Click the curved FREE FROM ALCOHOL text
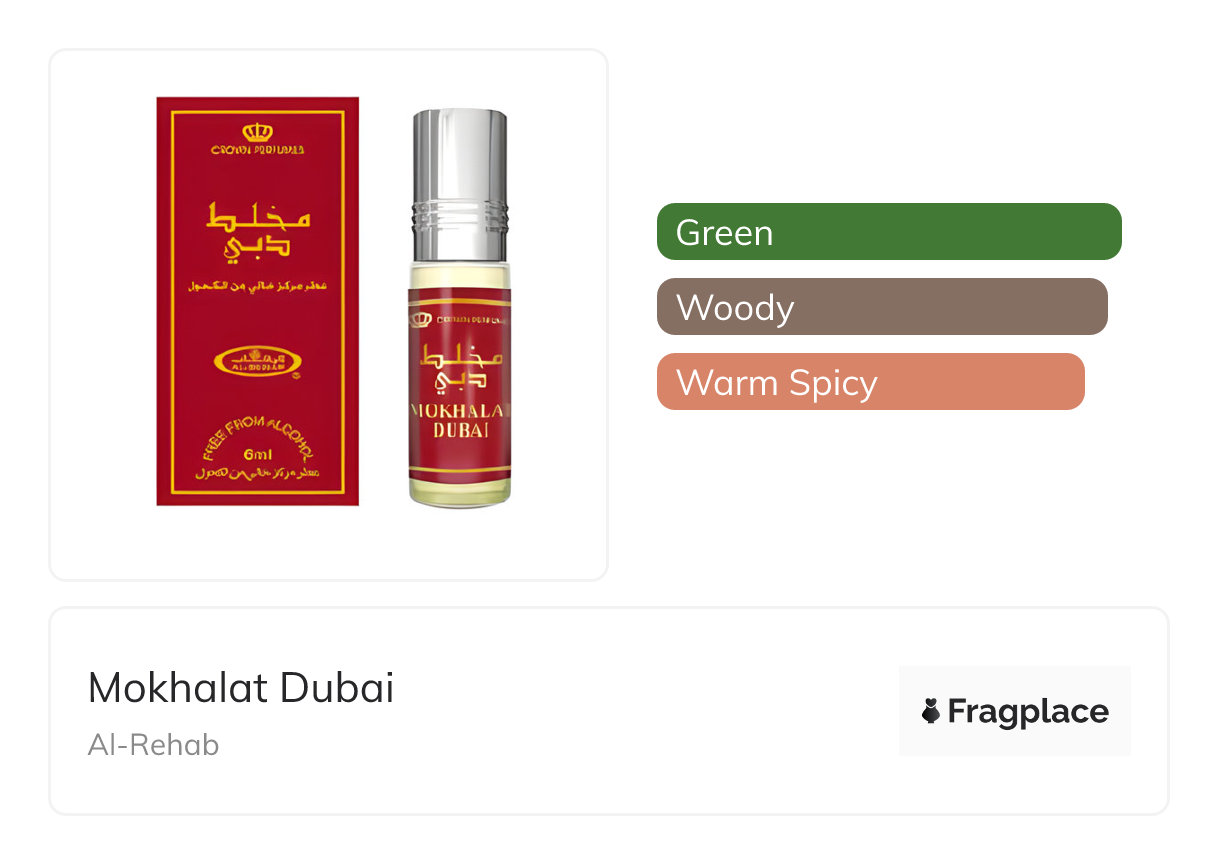The image size is (1218, 864). coord(258,430)
